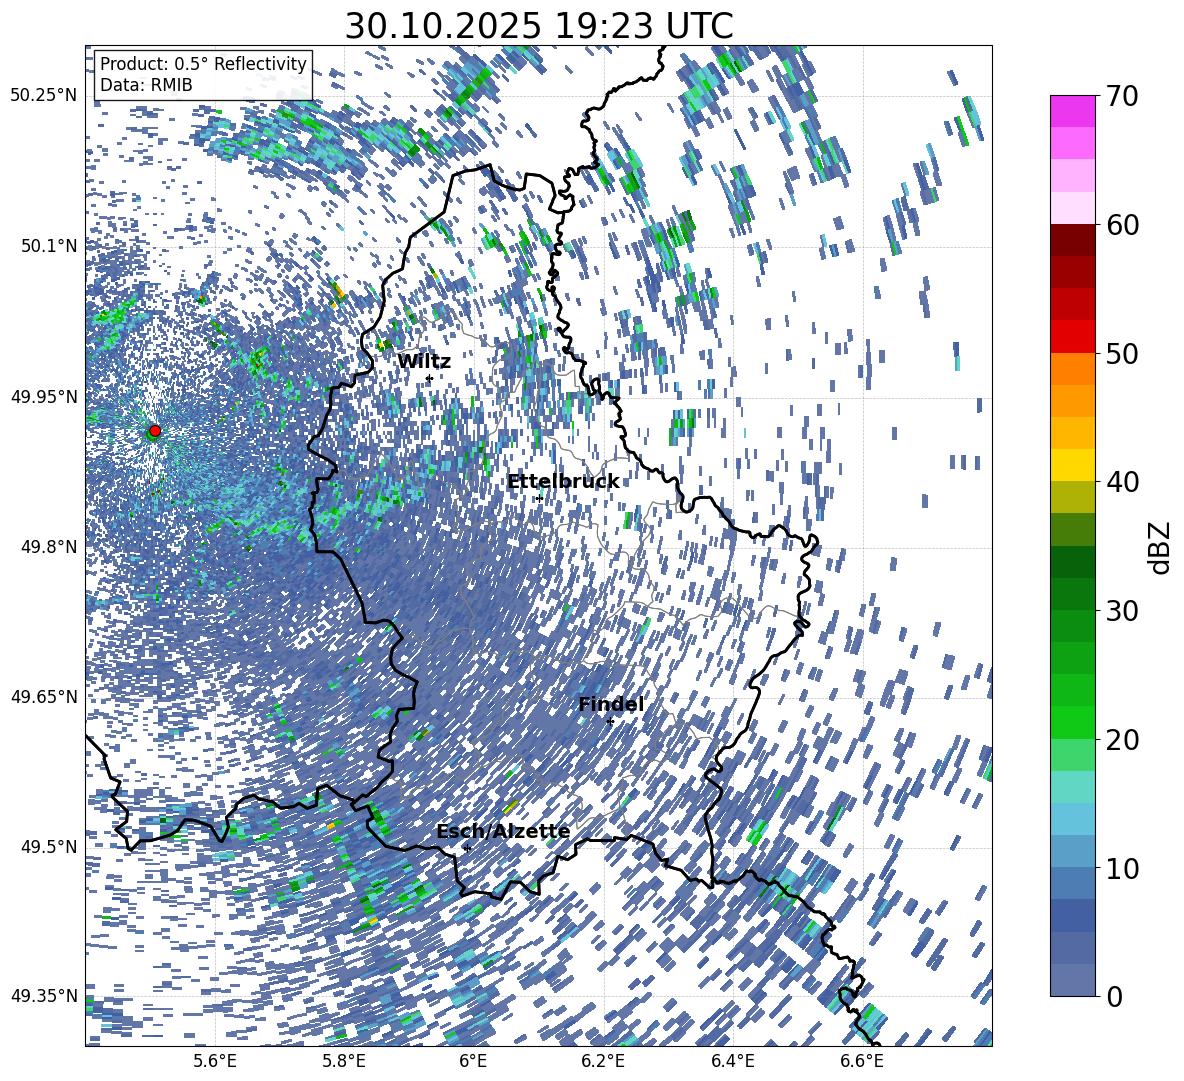Select the Ettelbruck city label
Viewport: 1184px width, 1081px height.
click(563, 482)
